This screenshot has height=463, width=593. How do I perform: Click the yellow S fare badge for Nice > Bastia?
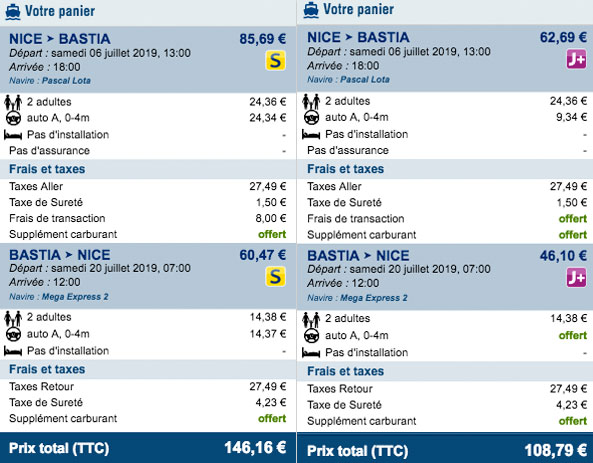tap(275, 61)
